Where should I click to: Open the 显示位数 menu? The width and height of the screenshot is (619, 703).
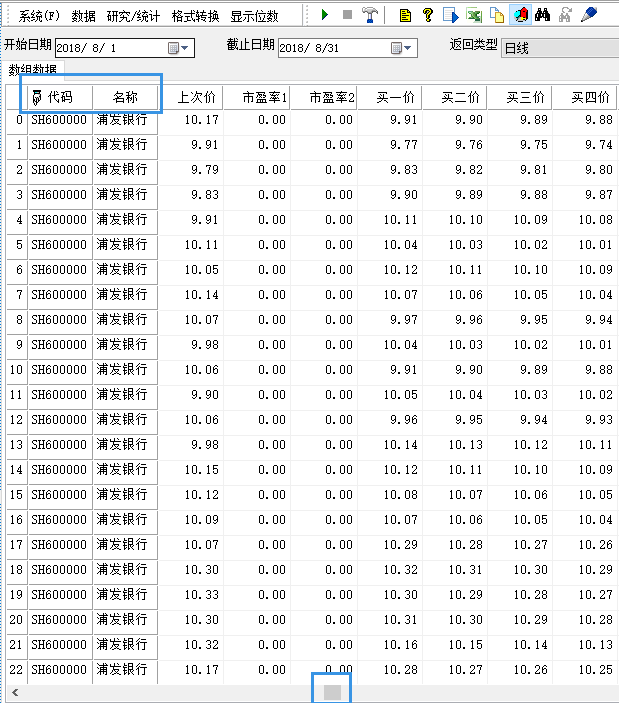point(254,17)
